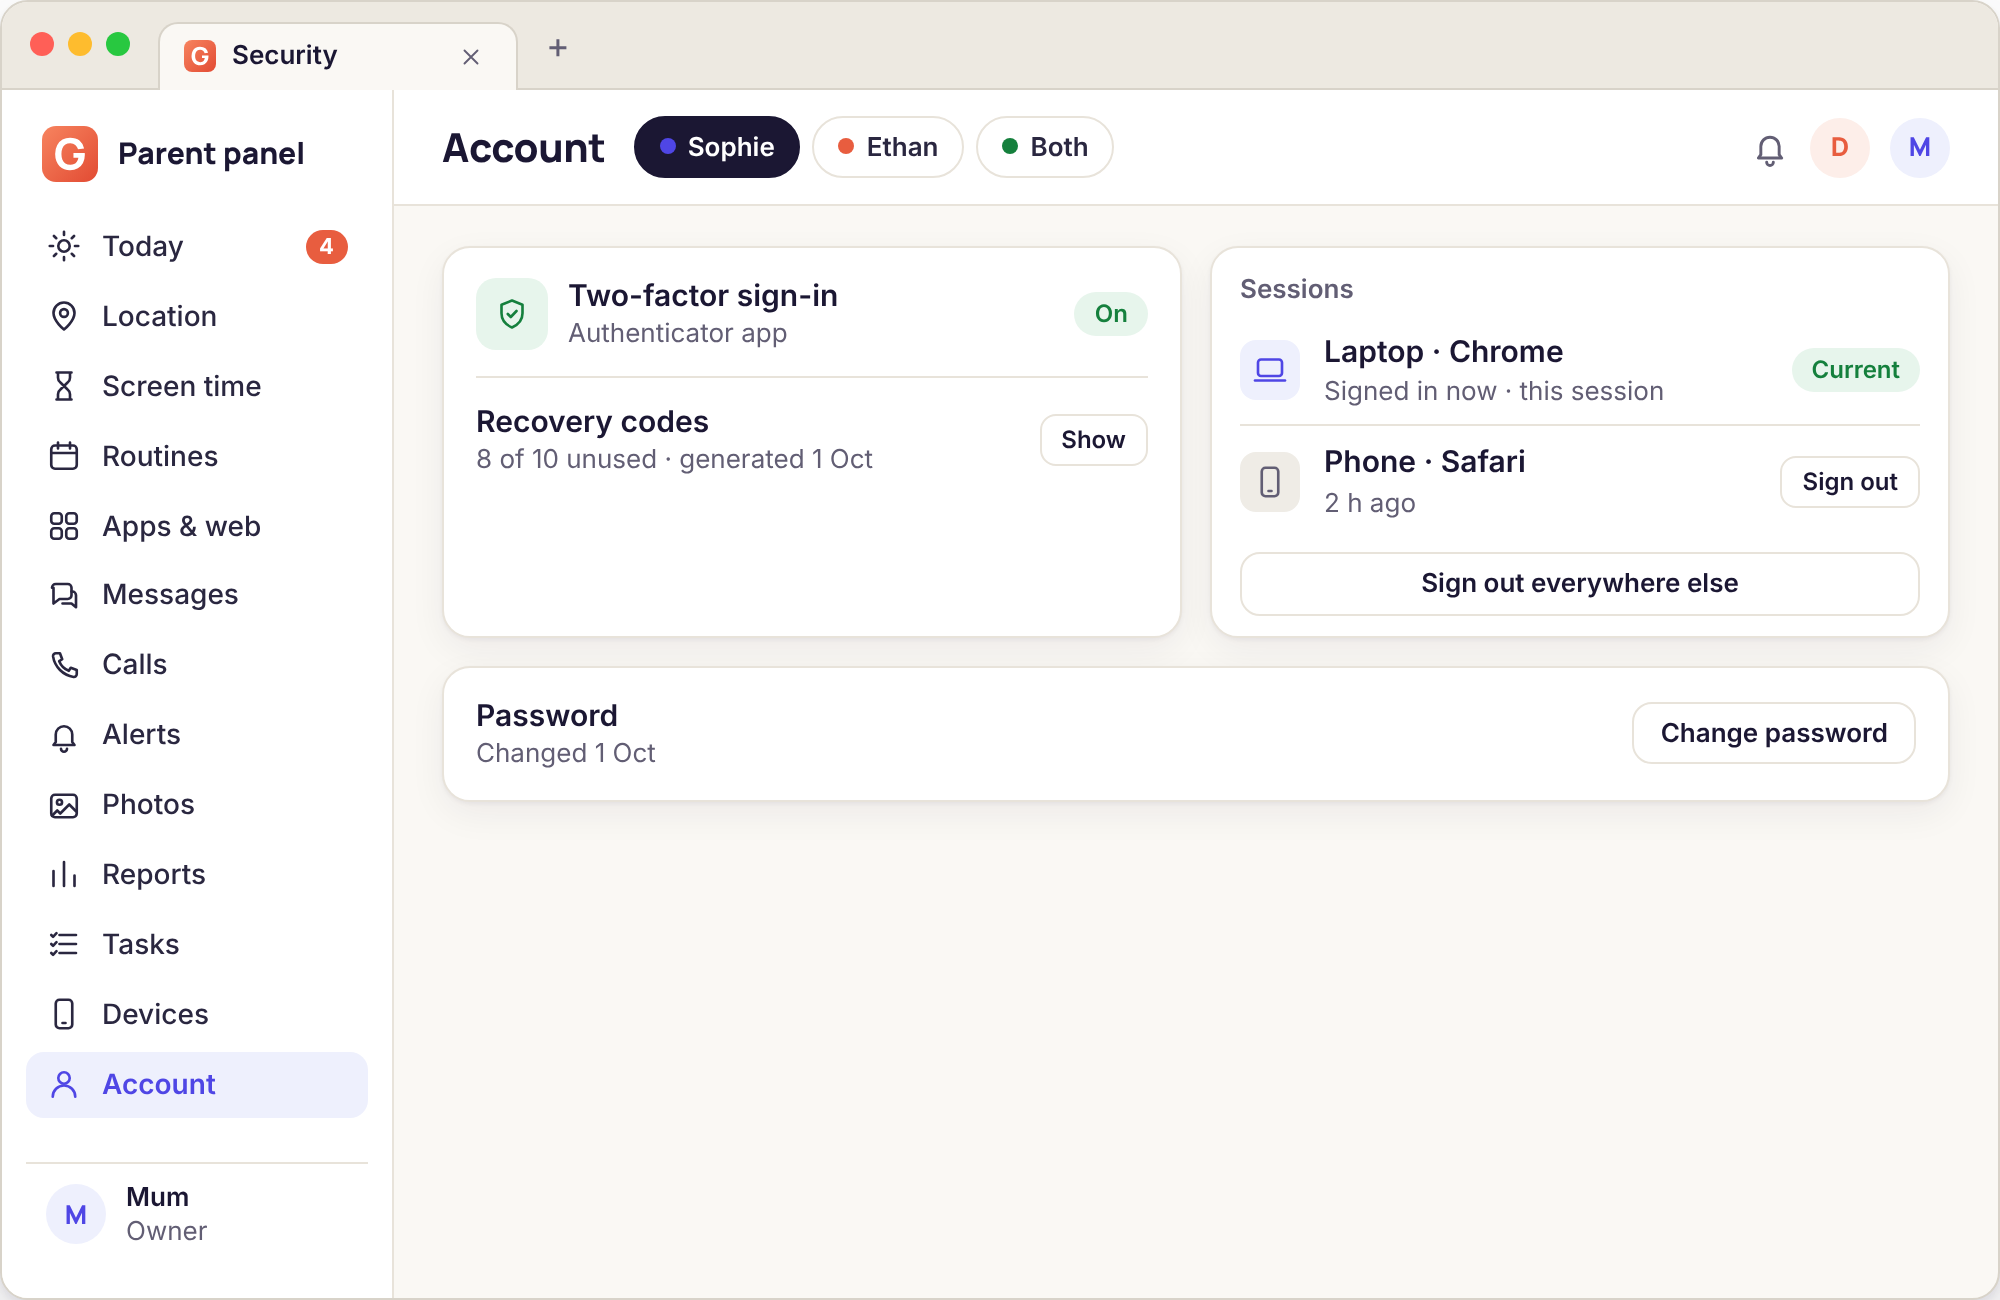Open the Messages chat bubble icon

[64, 595]
